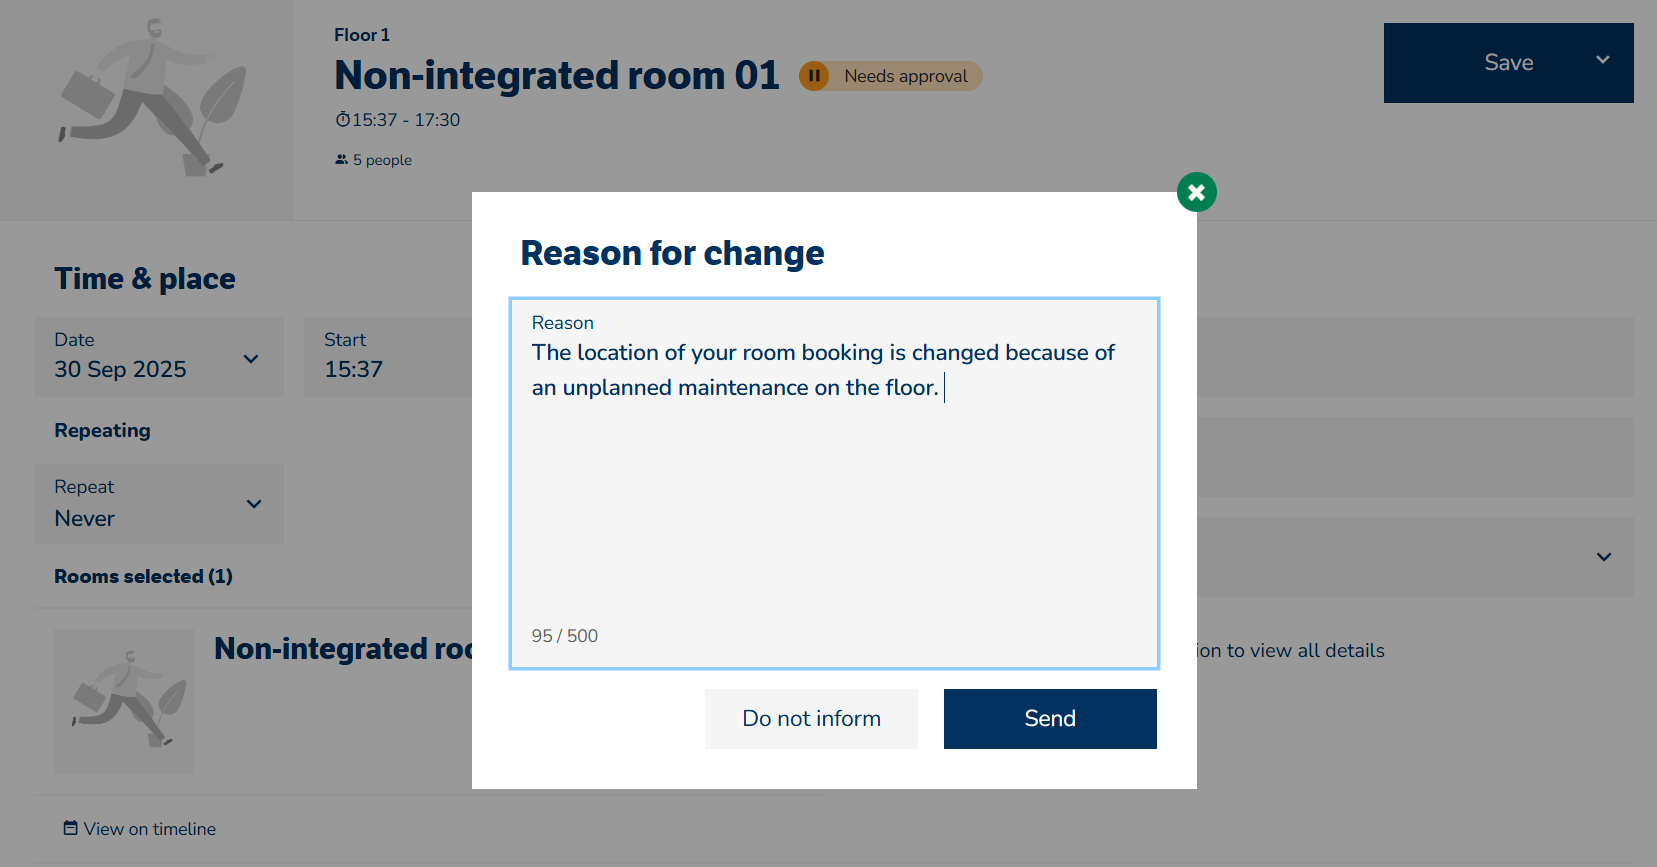Click the clock icon next to 15:37

(342, 120)
